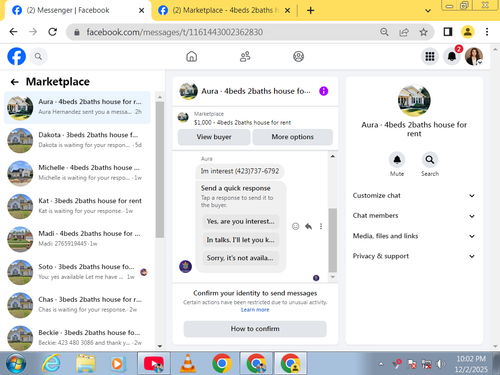
Task: Click the How to confirm button
Action: [x=255, y=329]
